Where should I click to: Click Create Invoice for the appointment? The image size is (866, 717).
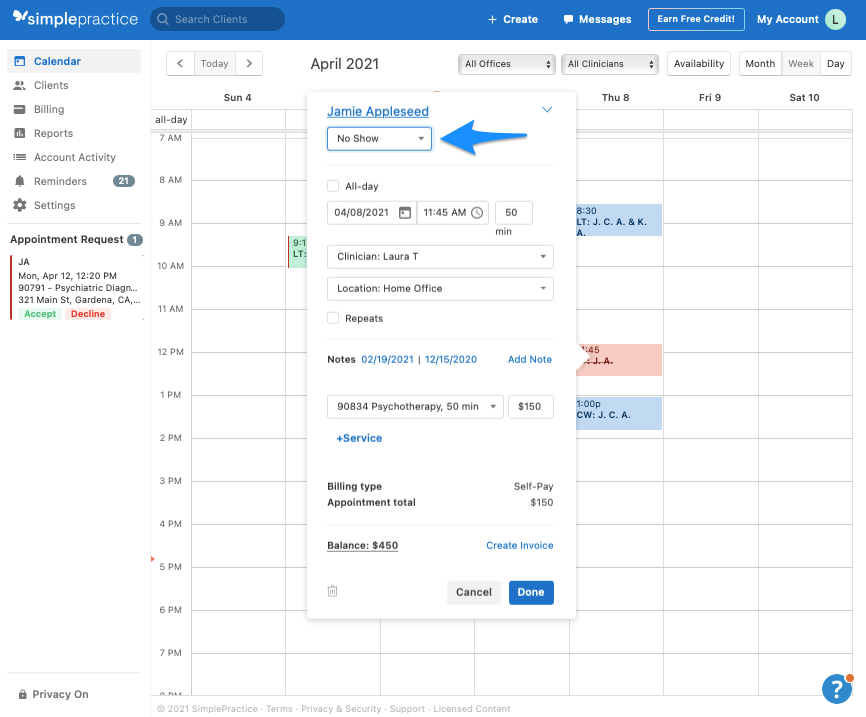coord(519,545)
